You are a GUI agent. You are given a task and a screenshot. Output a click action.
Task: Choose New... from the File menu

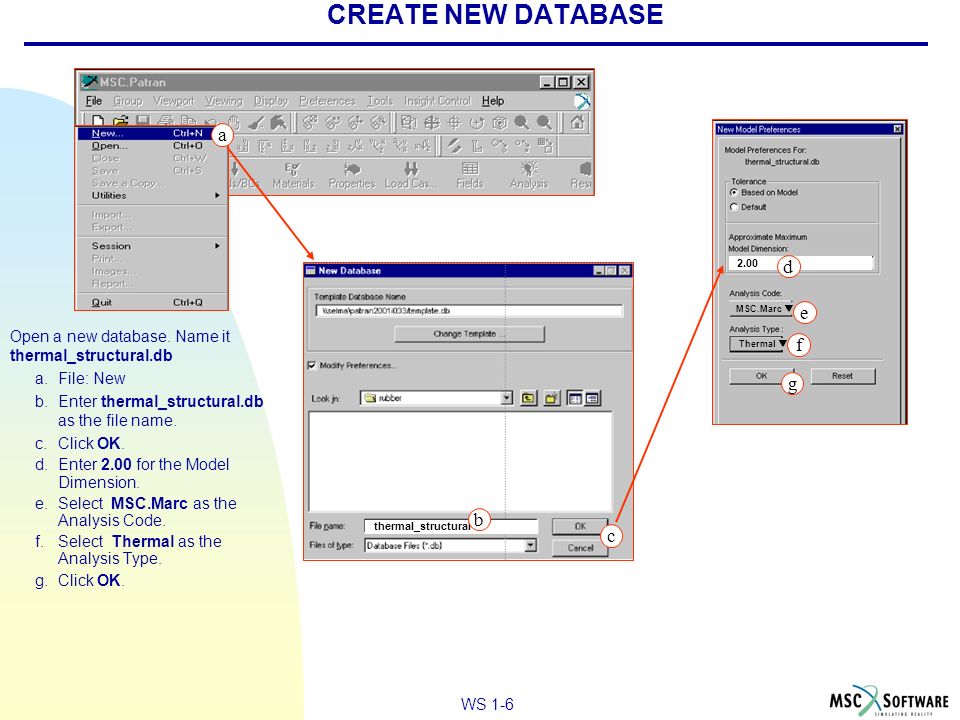point(147,133)
